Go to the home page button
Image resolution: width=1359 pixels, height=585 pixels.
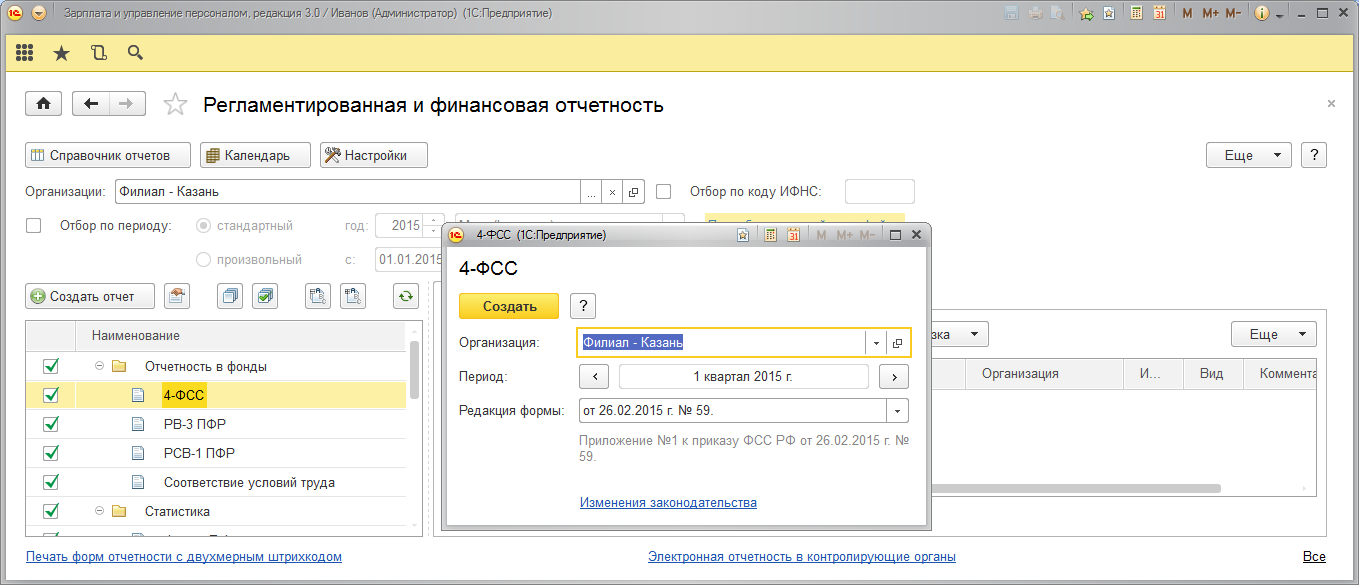click(44, 104)
